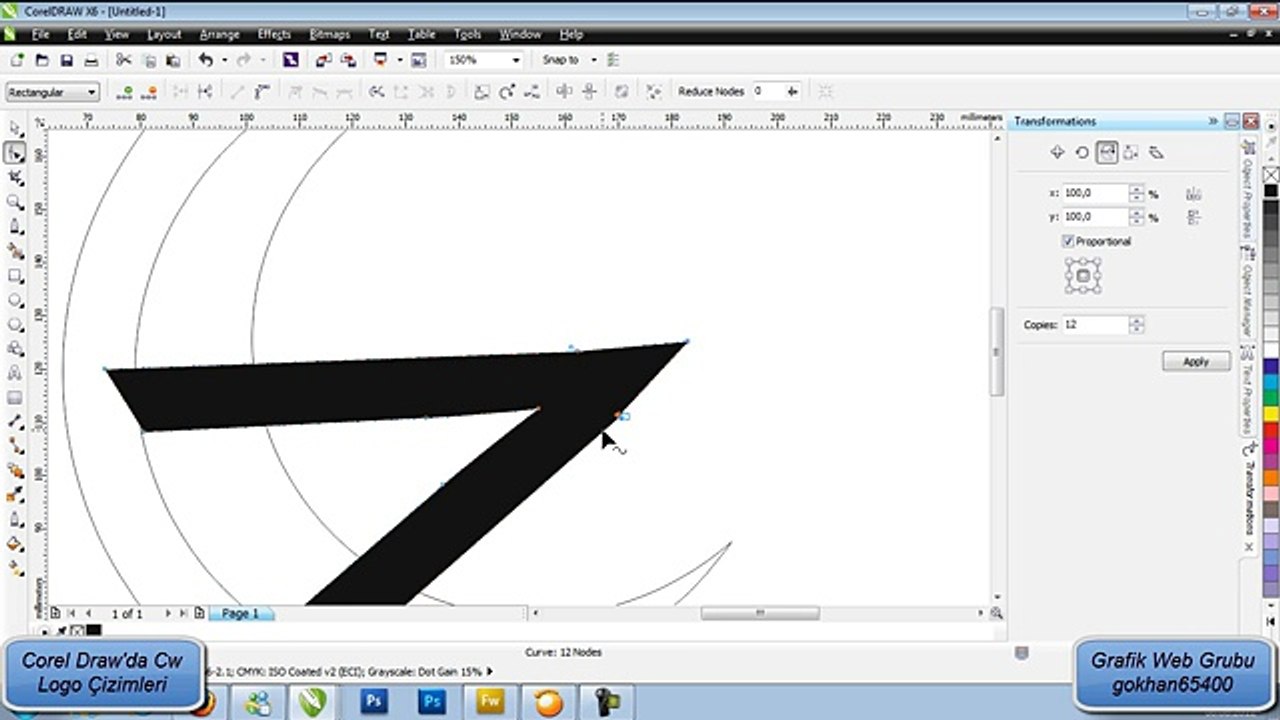Click the CorelDRAW taskbar icon
The image size is (1280, 720).
click(x=313, y=702)
